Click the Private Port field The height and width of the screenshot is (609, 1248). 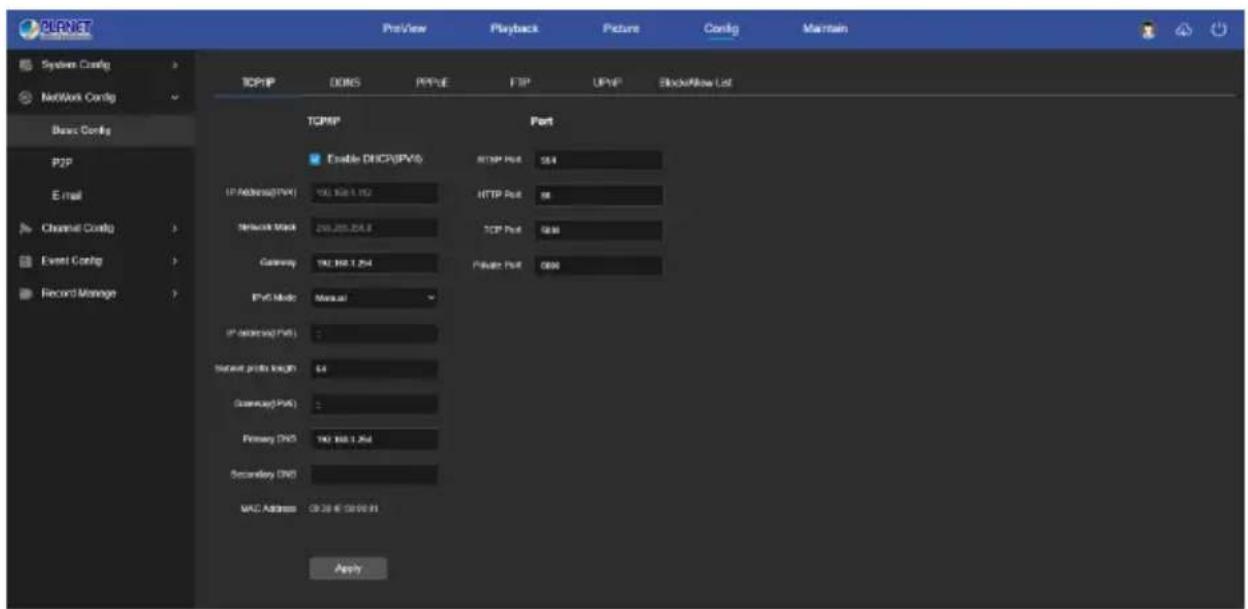pos(598,265)
